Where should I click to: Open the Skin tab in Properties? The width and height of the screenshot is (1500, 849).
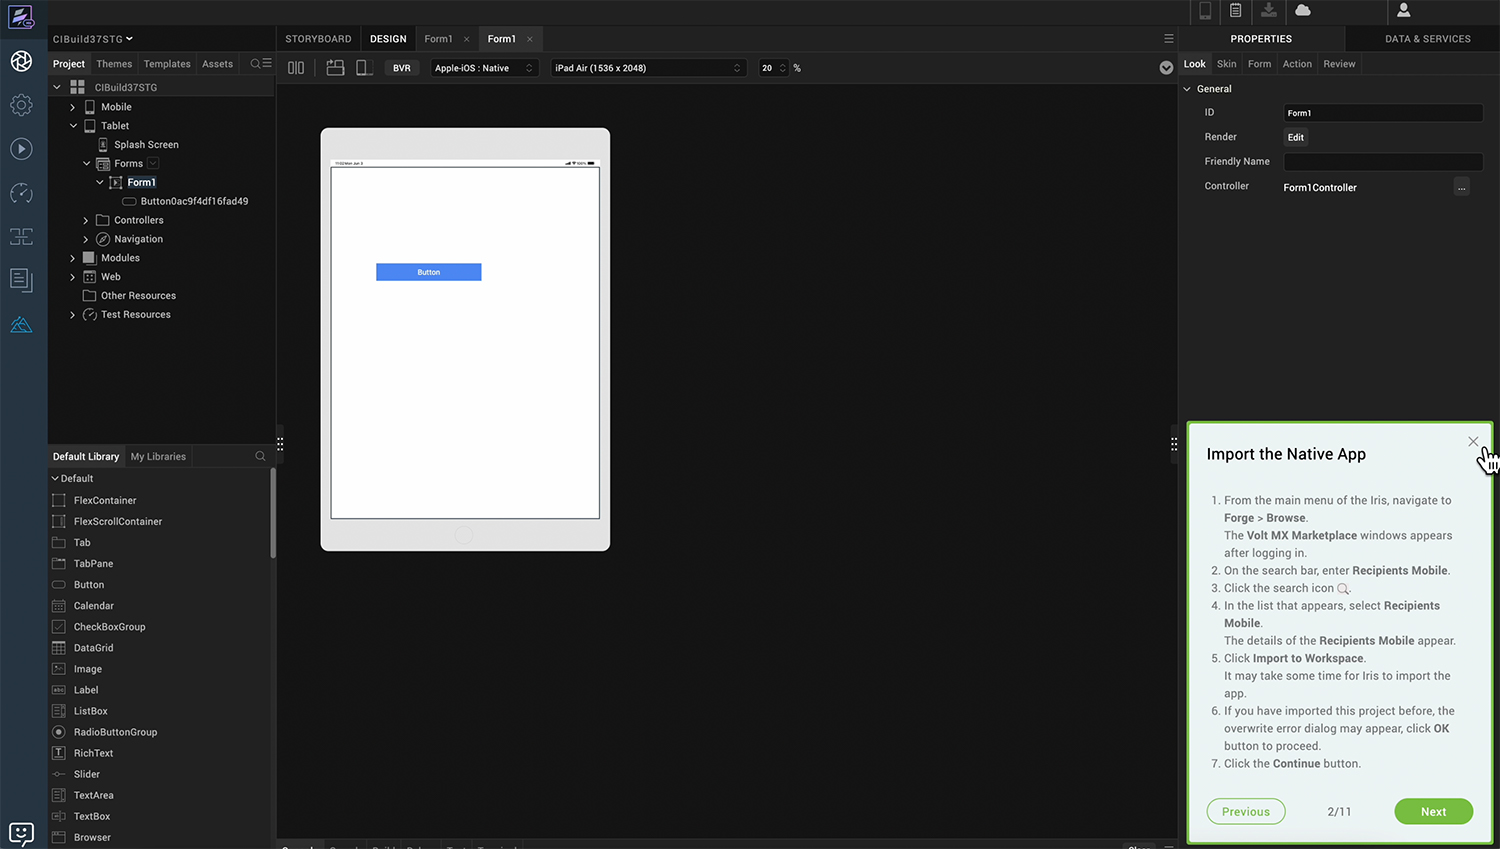click(x=1226, y=64)
